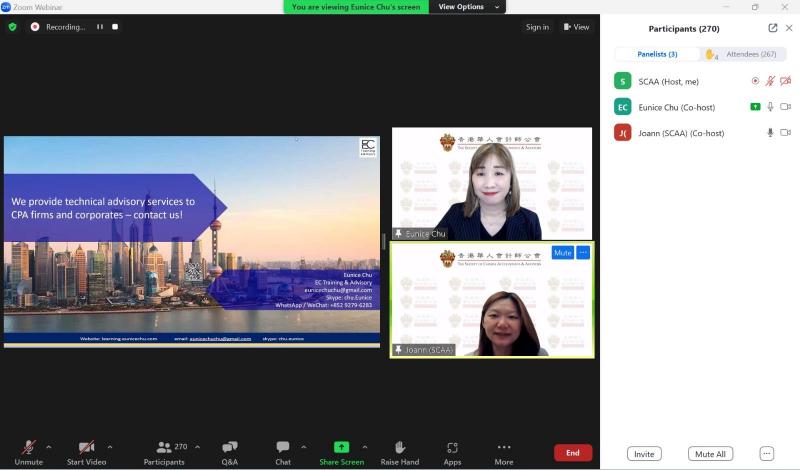800x470 pixels.
Task: Click the Sign in button
Action: pos(537,27)
